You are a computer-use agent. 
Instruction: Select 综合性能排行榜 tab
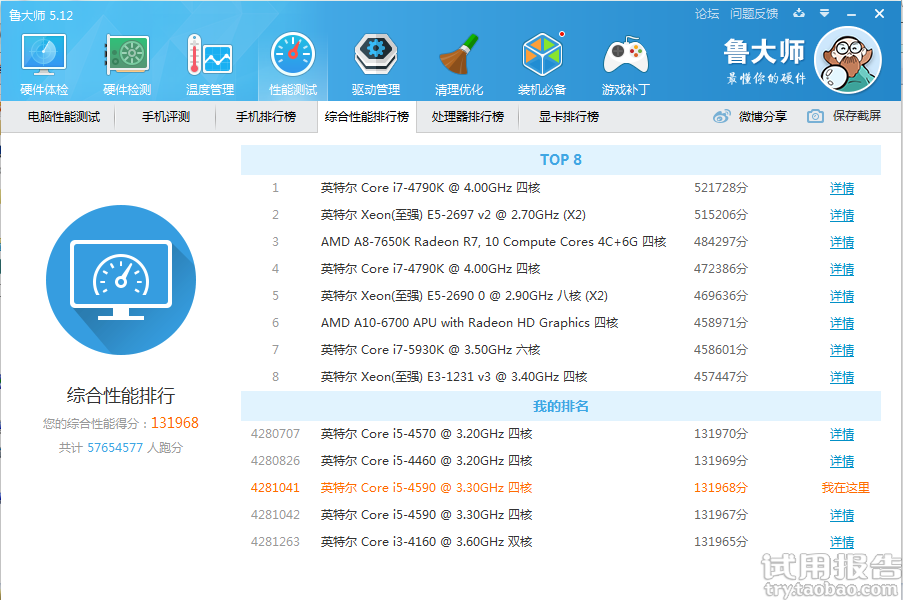click(367, 117)
